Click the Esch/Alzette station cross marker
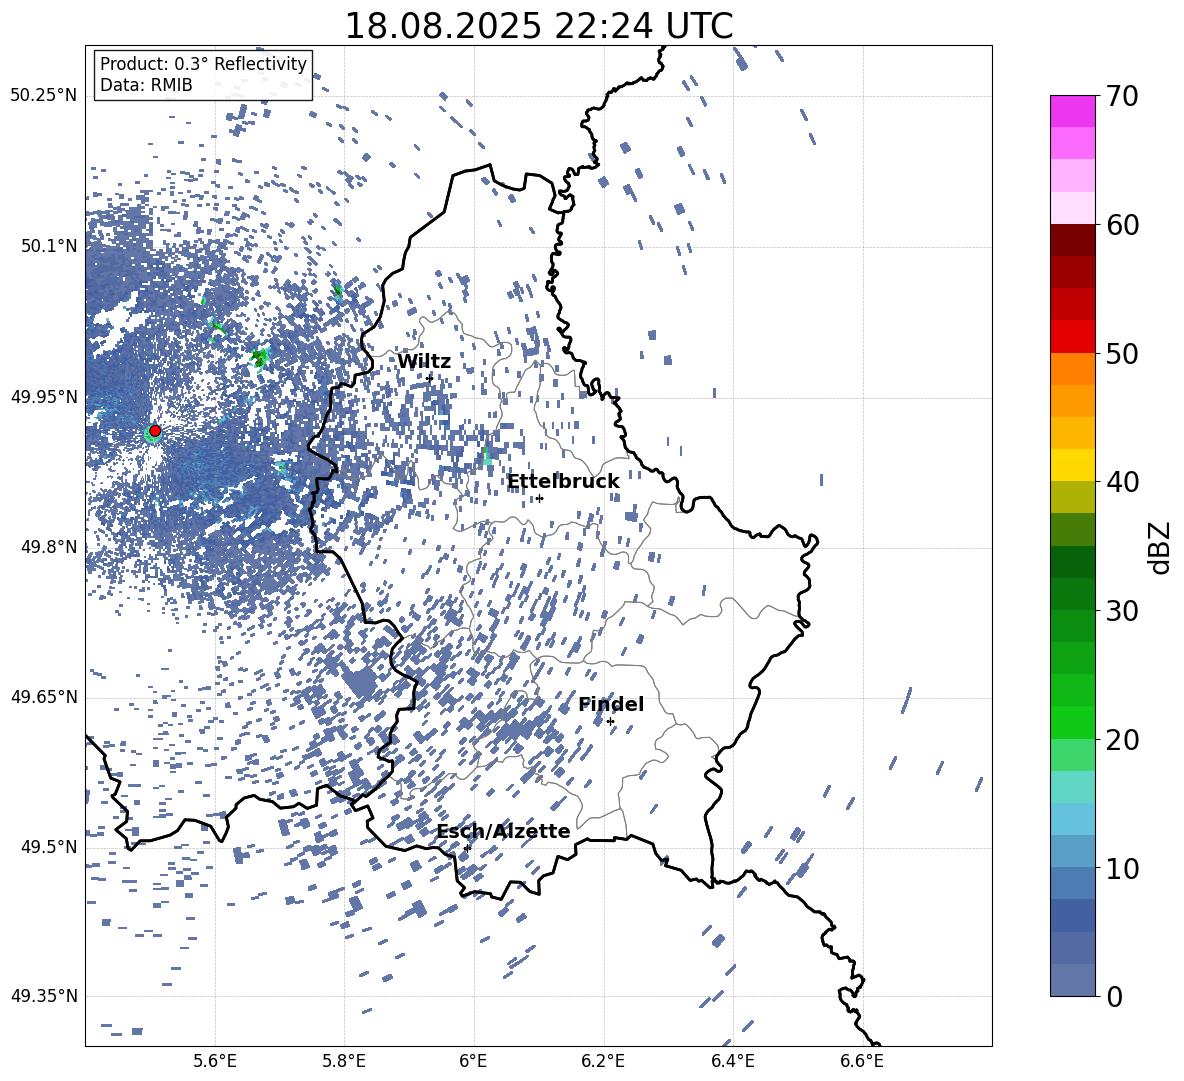The image size is (1184, 1081). coord(467,848)
